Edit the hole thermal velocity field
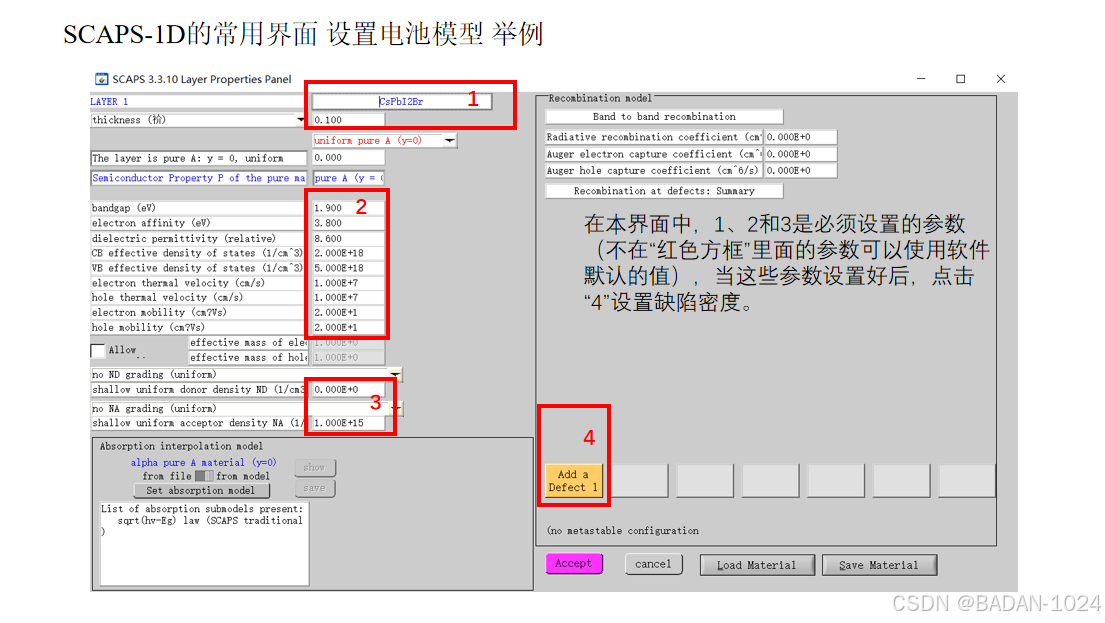Viewport: 1105px width, 623px height. point(348,297)
